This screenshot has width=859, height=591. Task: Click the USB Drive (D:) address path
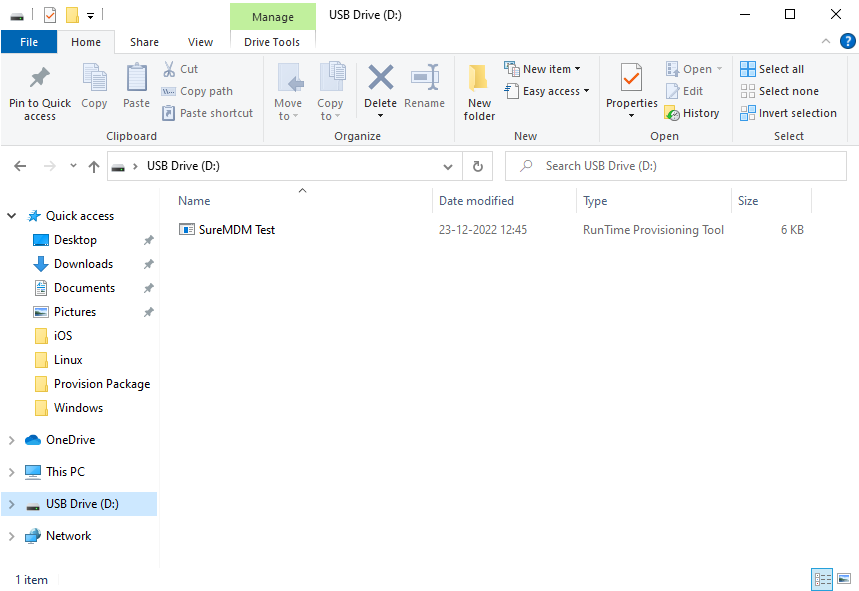click(x=183, y=166)
